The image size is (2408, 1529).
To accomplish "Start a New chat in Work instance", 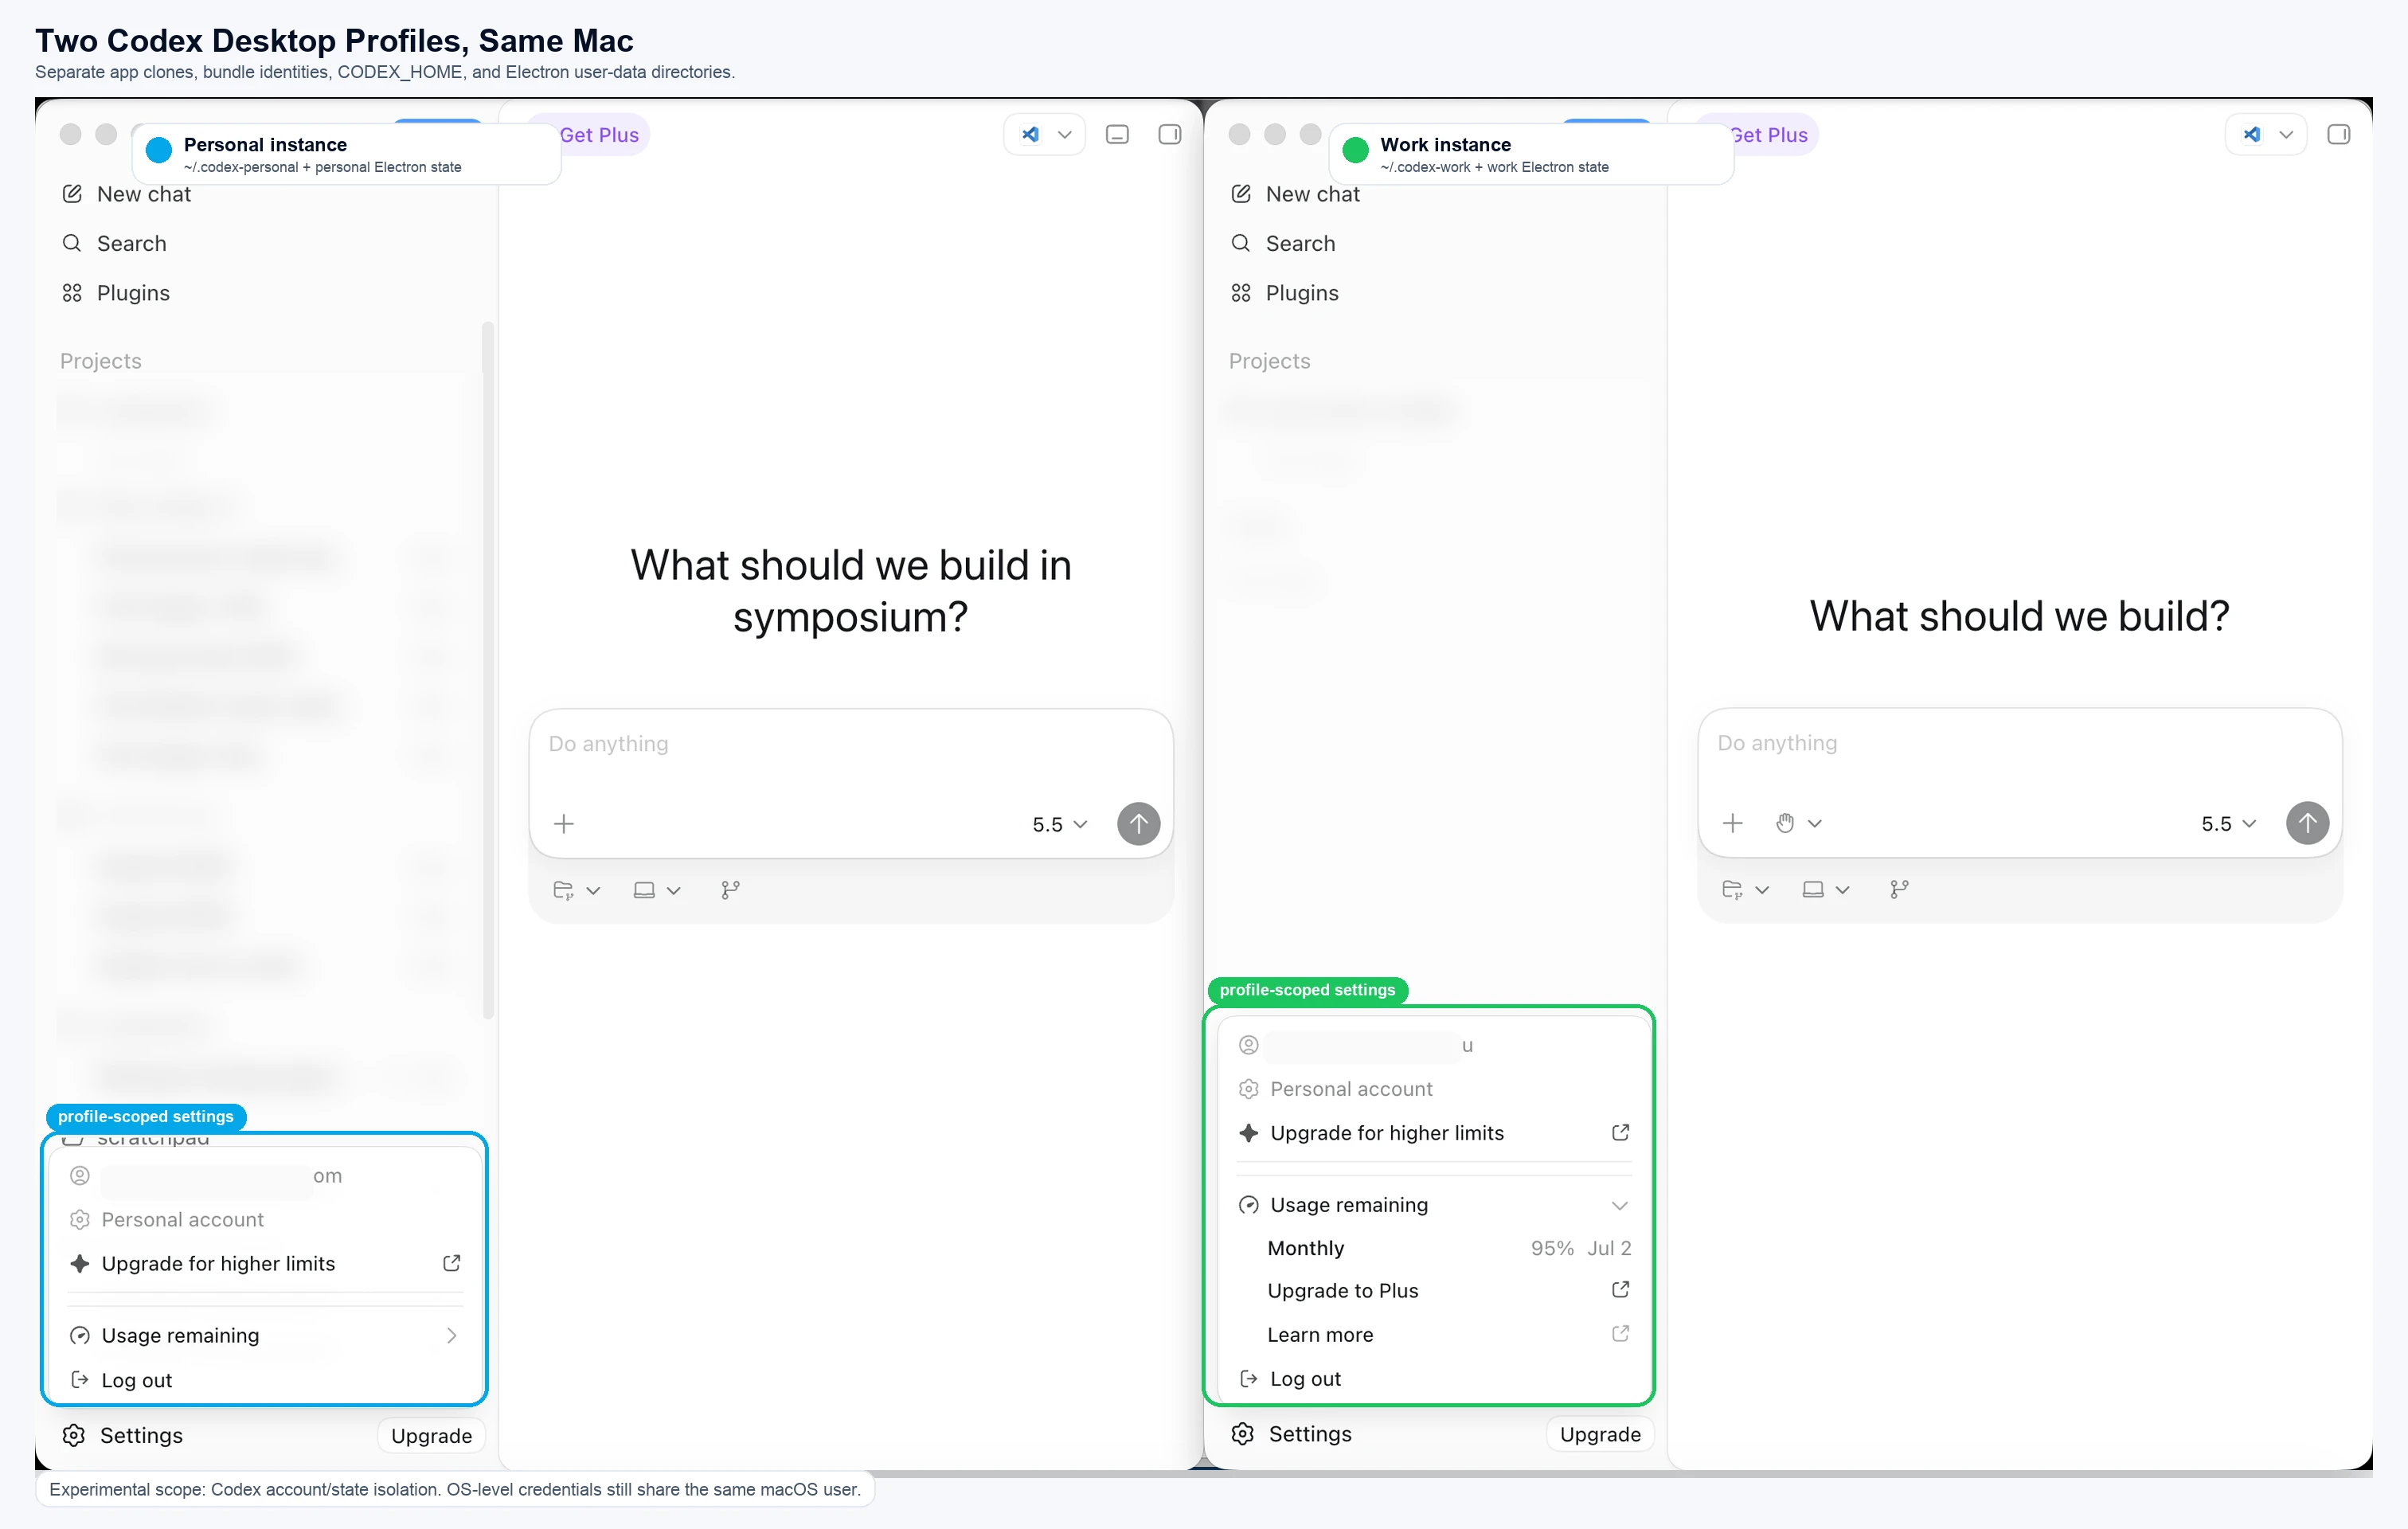I will point(1295,194).
